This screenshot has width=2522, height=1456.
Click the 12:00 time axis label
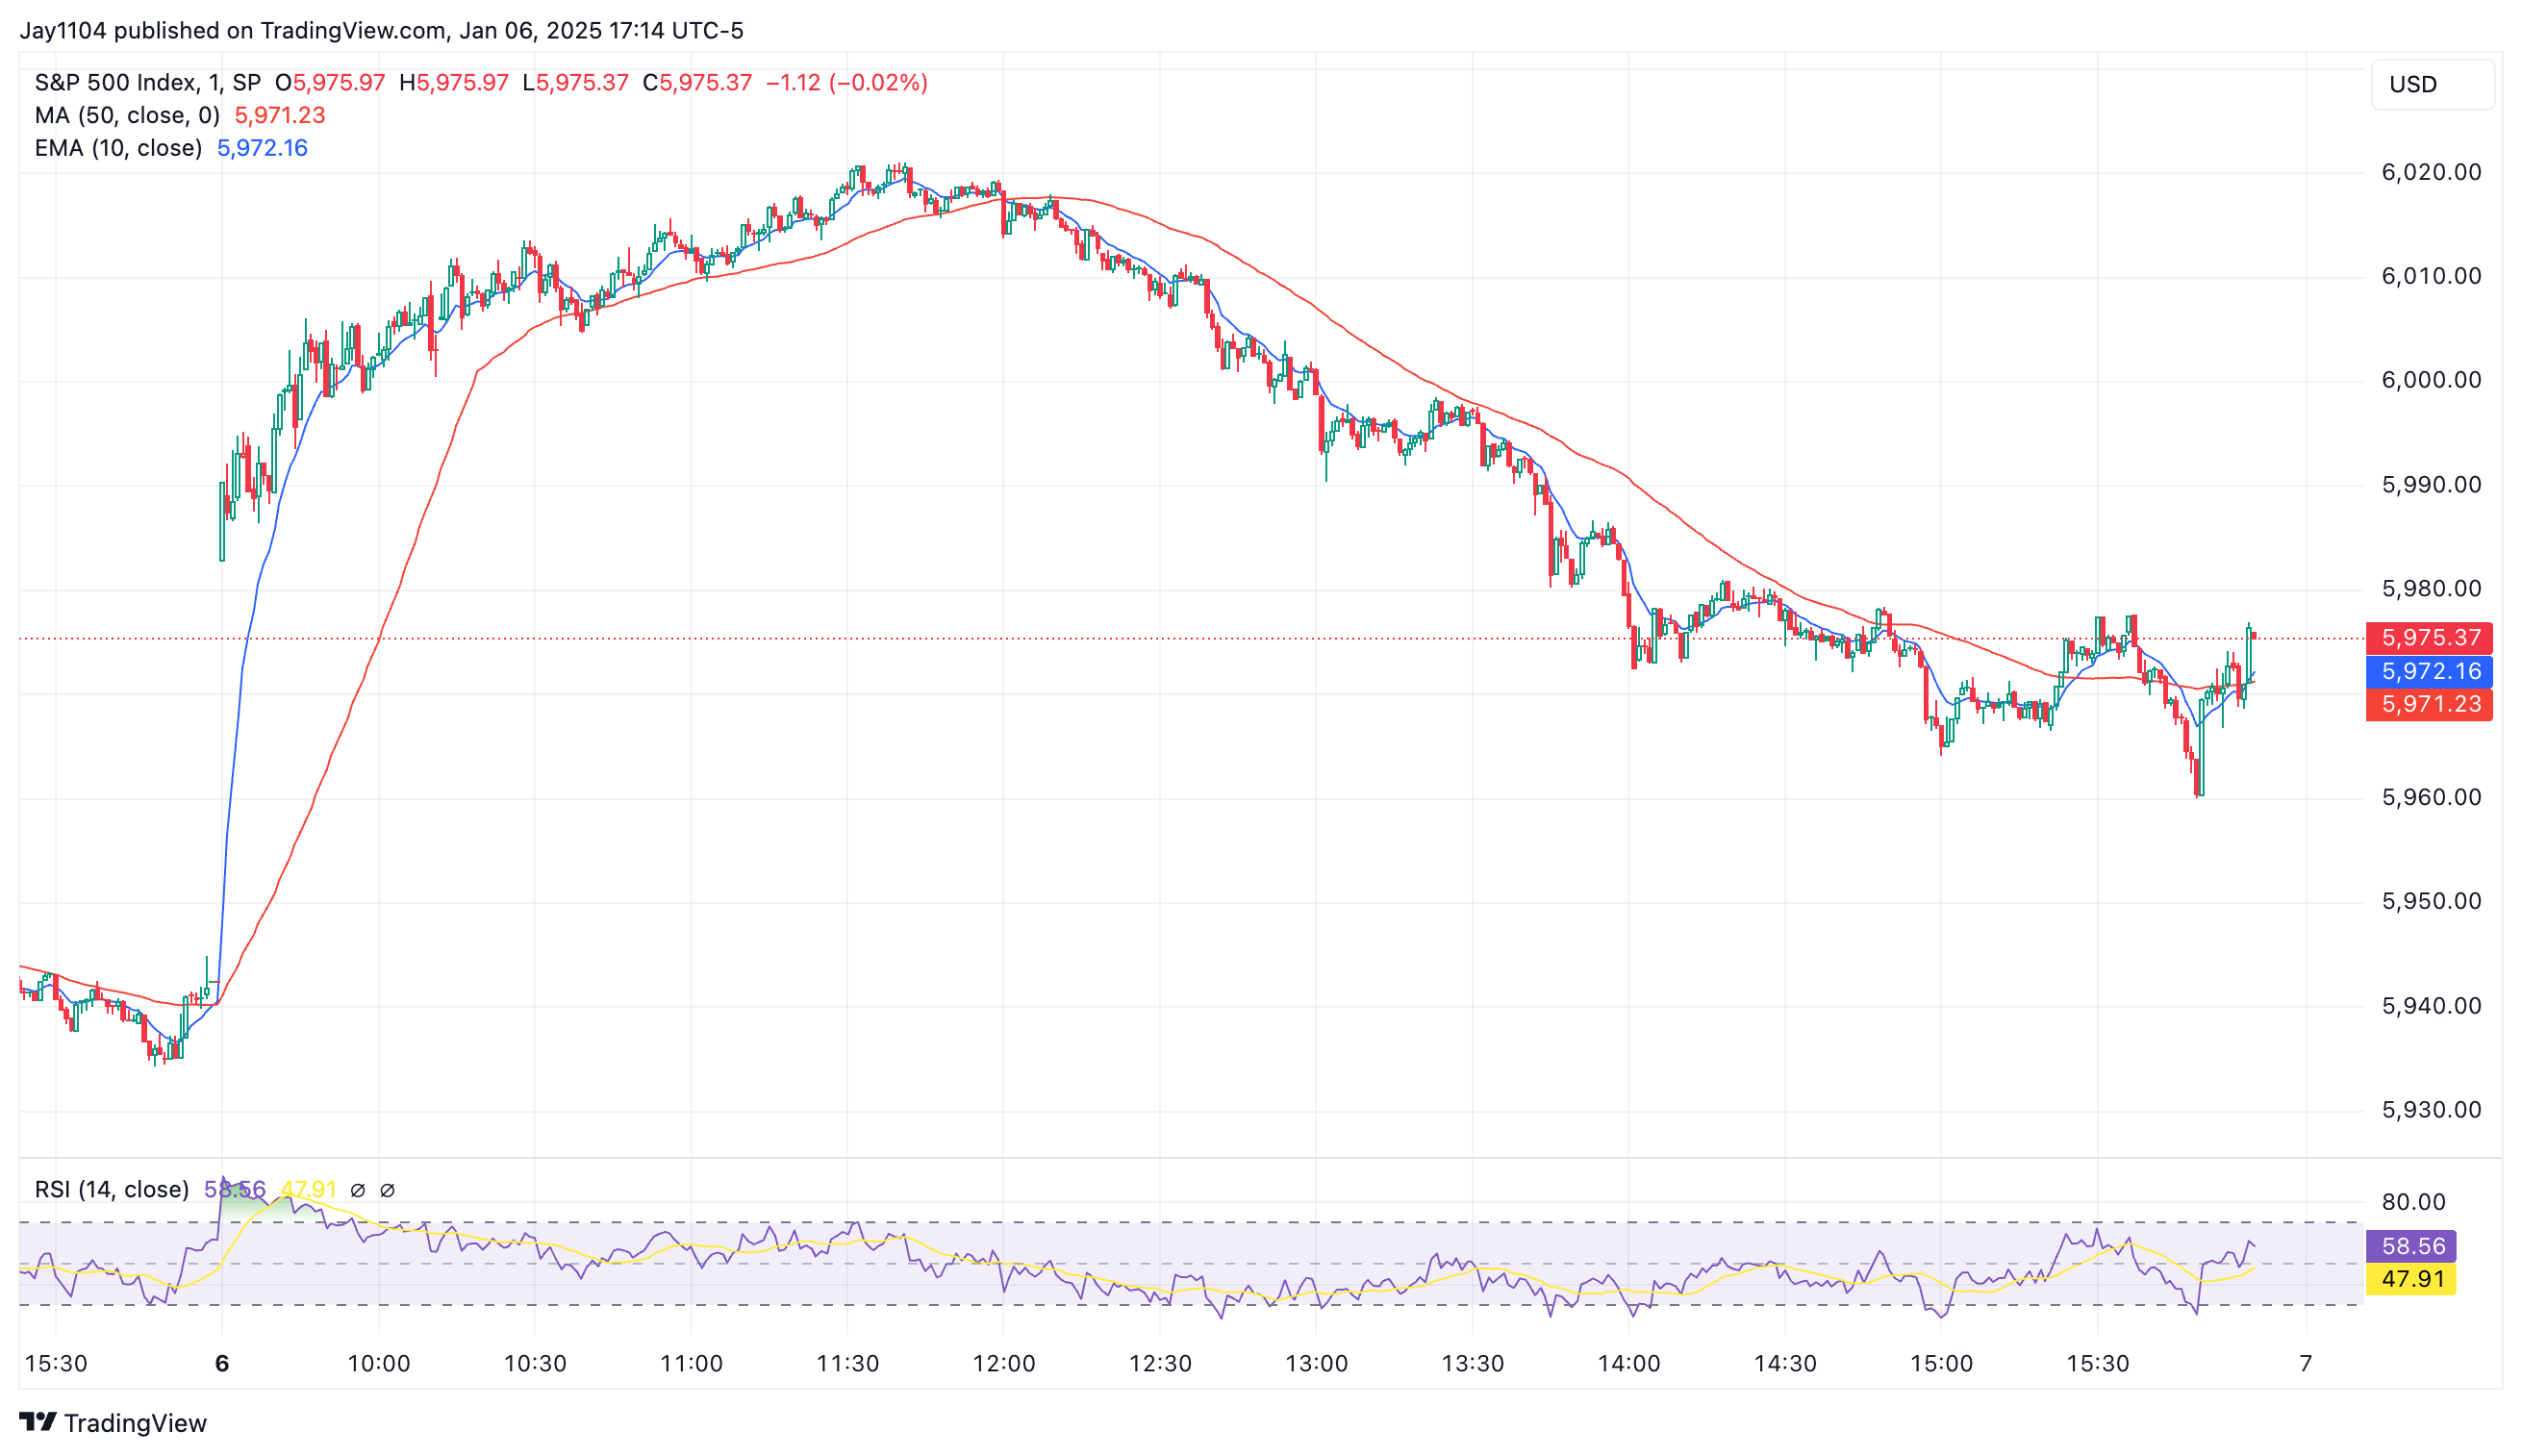[x=1004, y=1364]
